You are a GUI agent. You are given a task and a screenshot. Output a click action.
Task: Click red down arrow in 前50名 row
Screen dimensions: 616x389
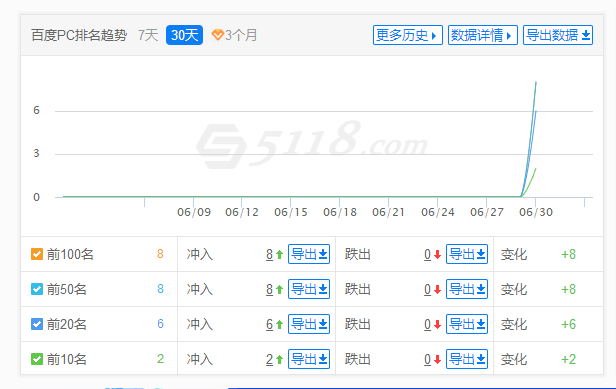(437, 290)
